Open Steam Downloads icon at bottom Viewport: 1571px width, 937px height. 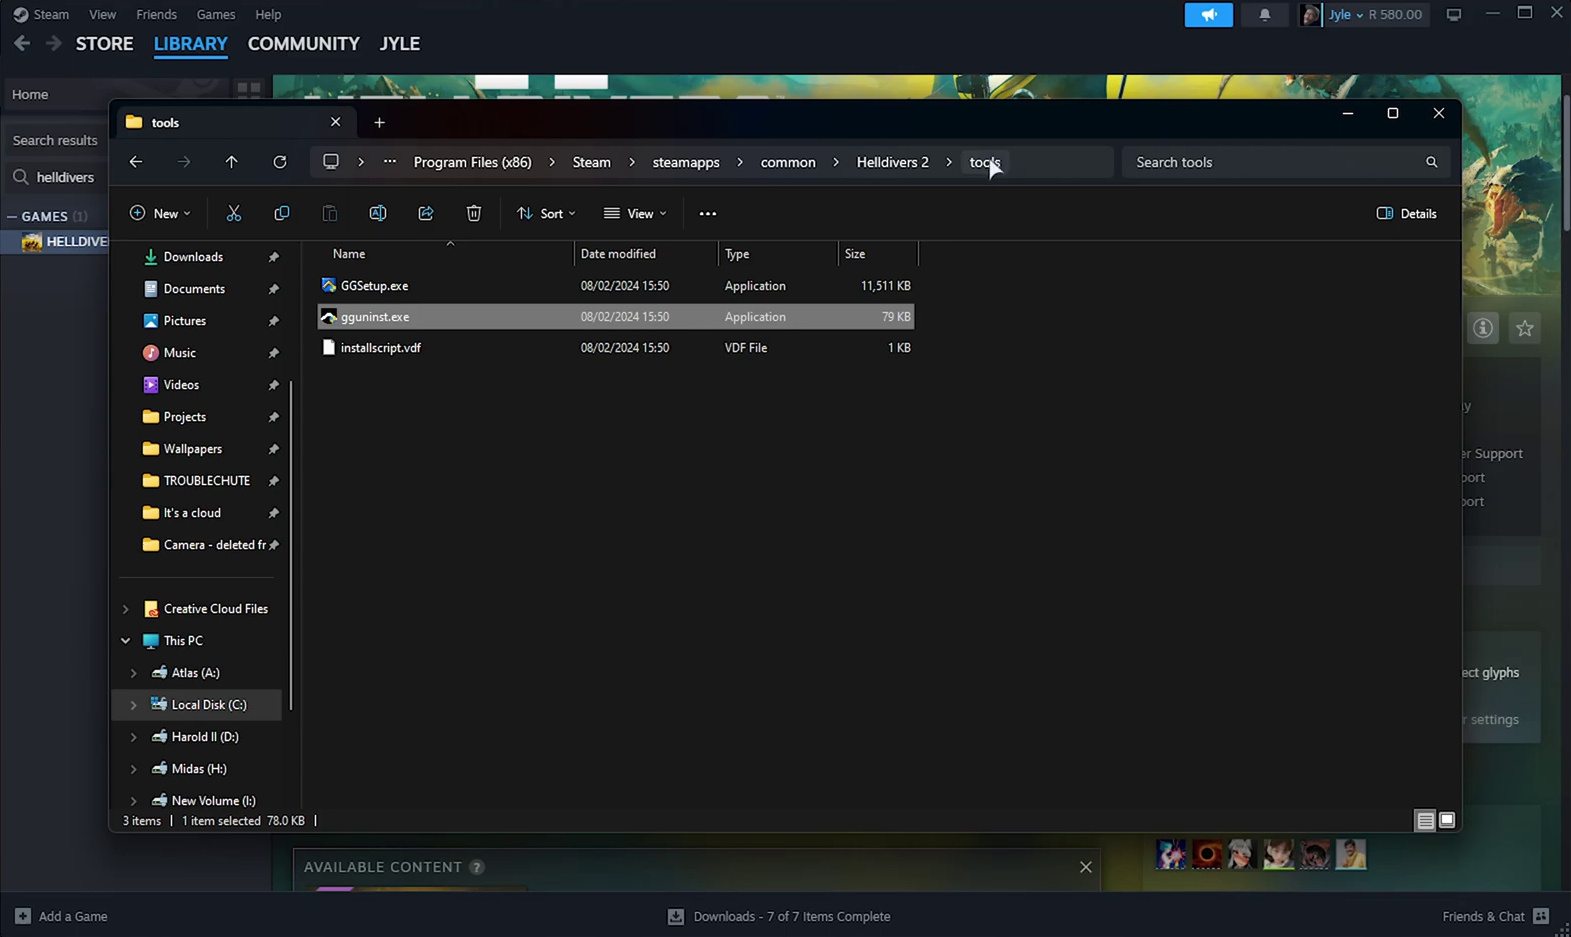point(676,916)
